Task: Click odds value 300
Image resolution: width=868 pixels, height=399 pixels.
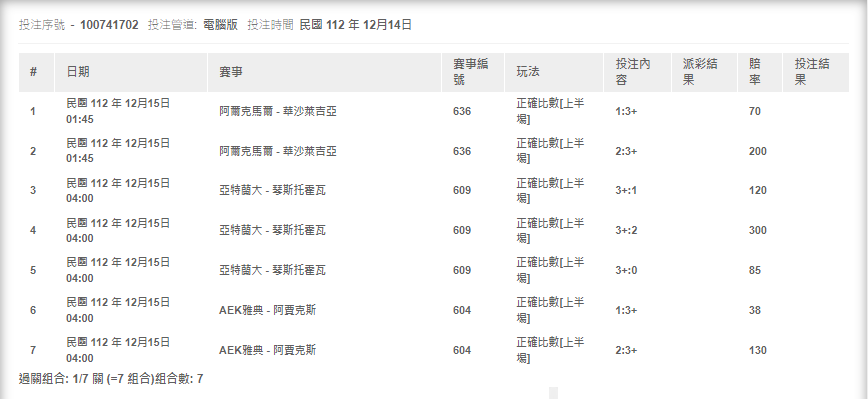Action: point(757,230)
